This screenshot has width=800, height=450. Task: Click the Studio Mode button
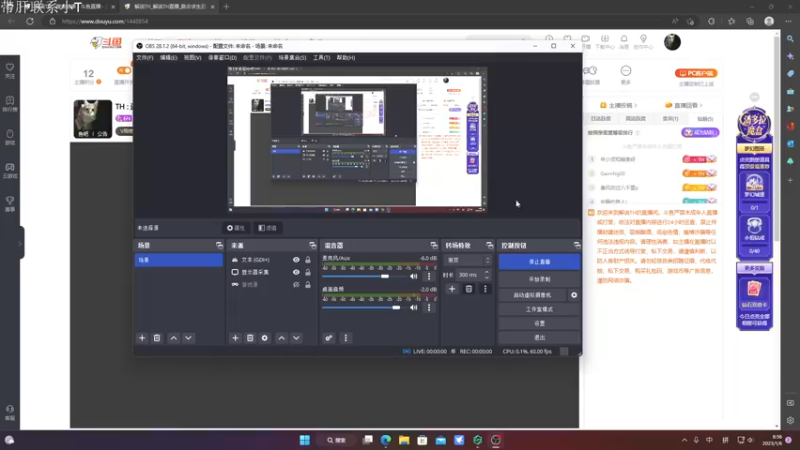click(539, 309)
